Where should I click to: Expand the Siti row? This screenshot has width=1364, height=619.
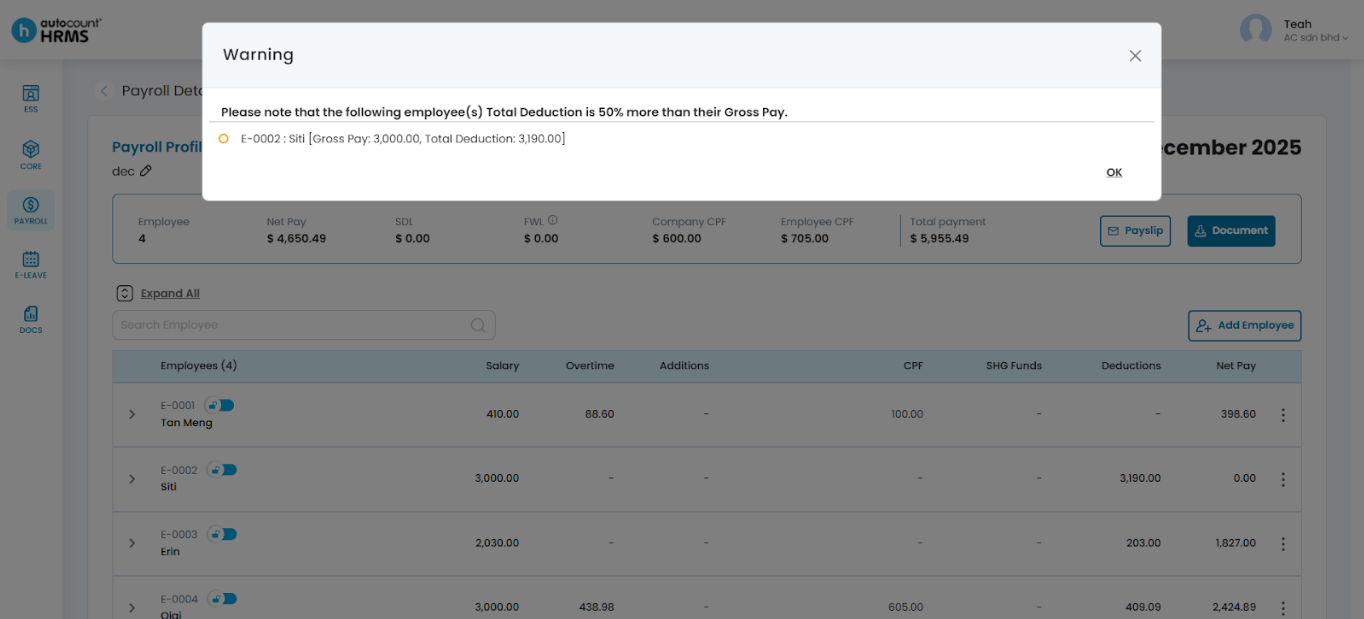coord(132,479)
